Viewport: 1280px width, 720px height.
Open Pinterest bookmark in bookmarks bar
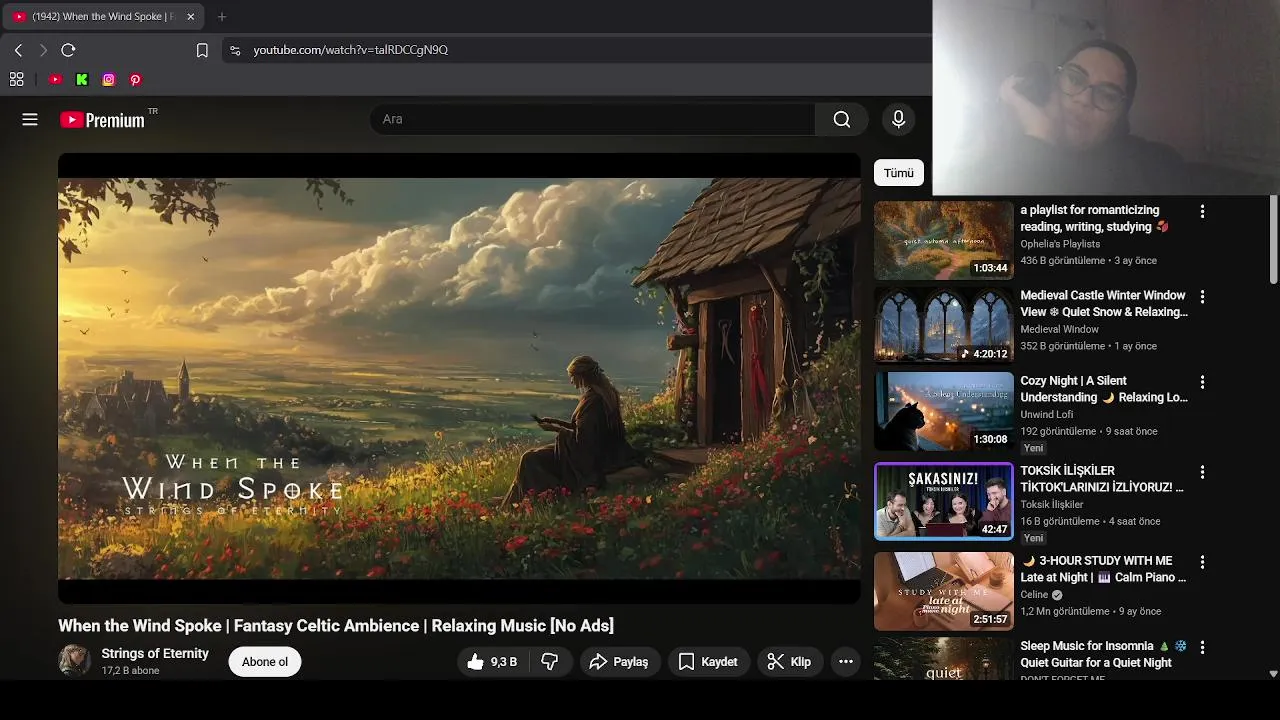[136, 79]
